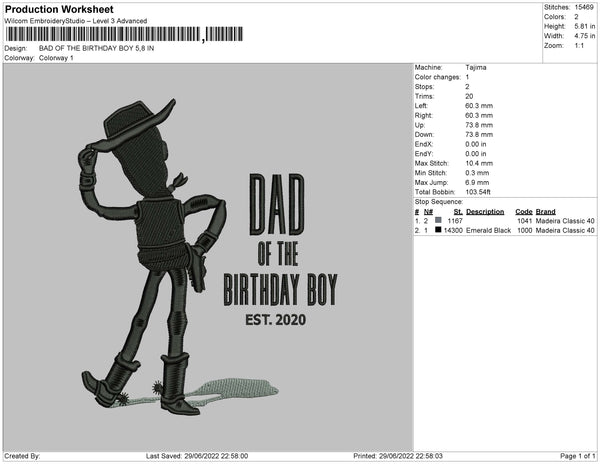
Task: Click the barcode at the top of the worksheet
Action: coord(124,34)
